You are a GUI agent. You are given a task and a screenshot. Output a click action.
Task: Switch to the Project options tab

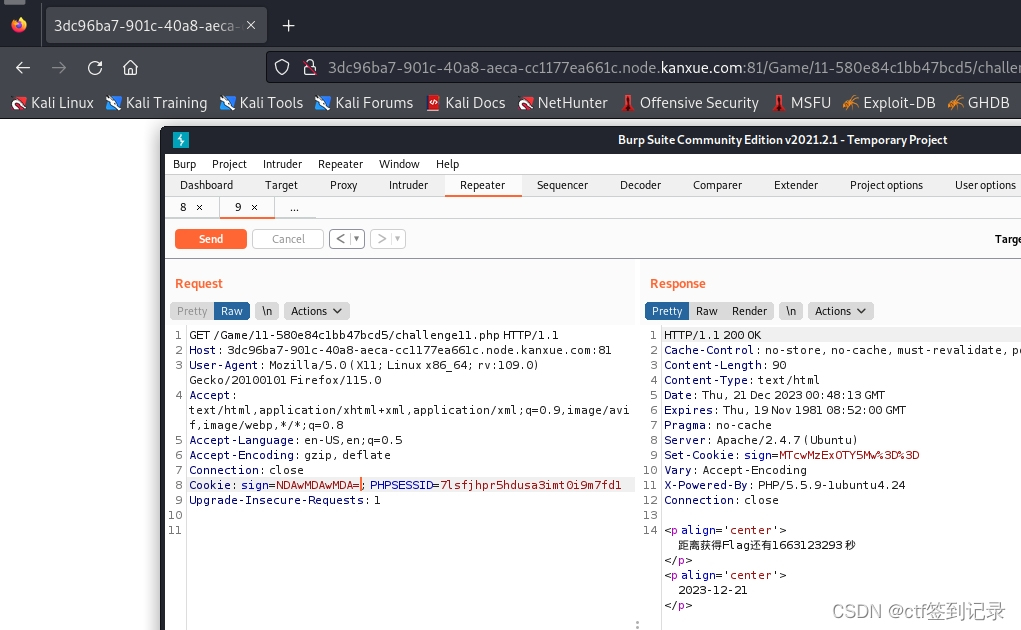(886, 185)
